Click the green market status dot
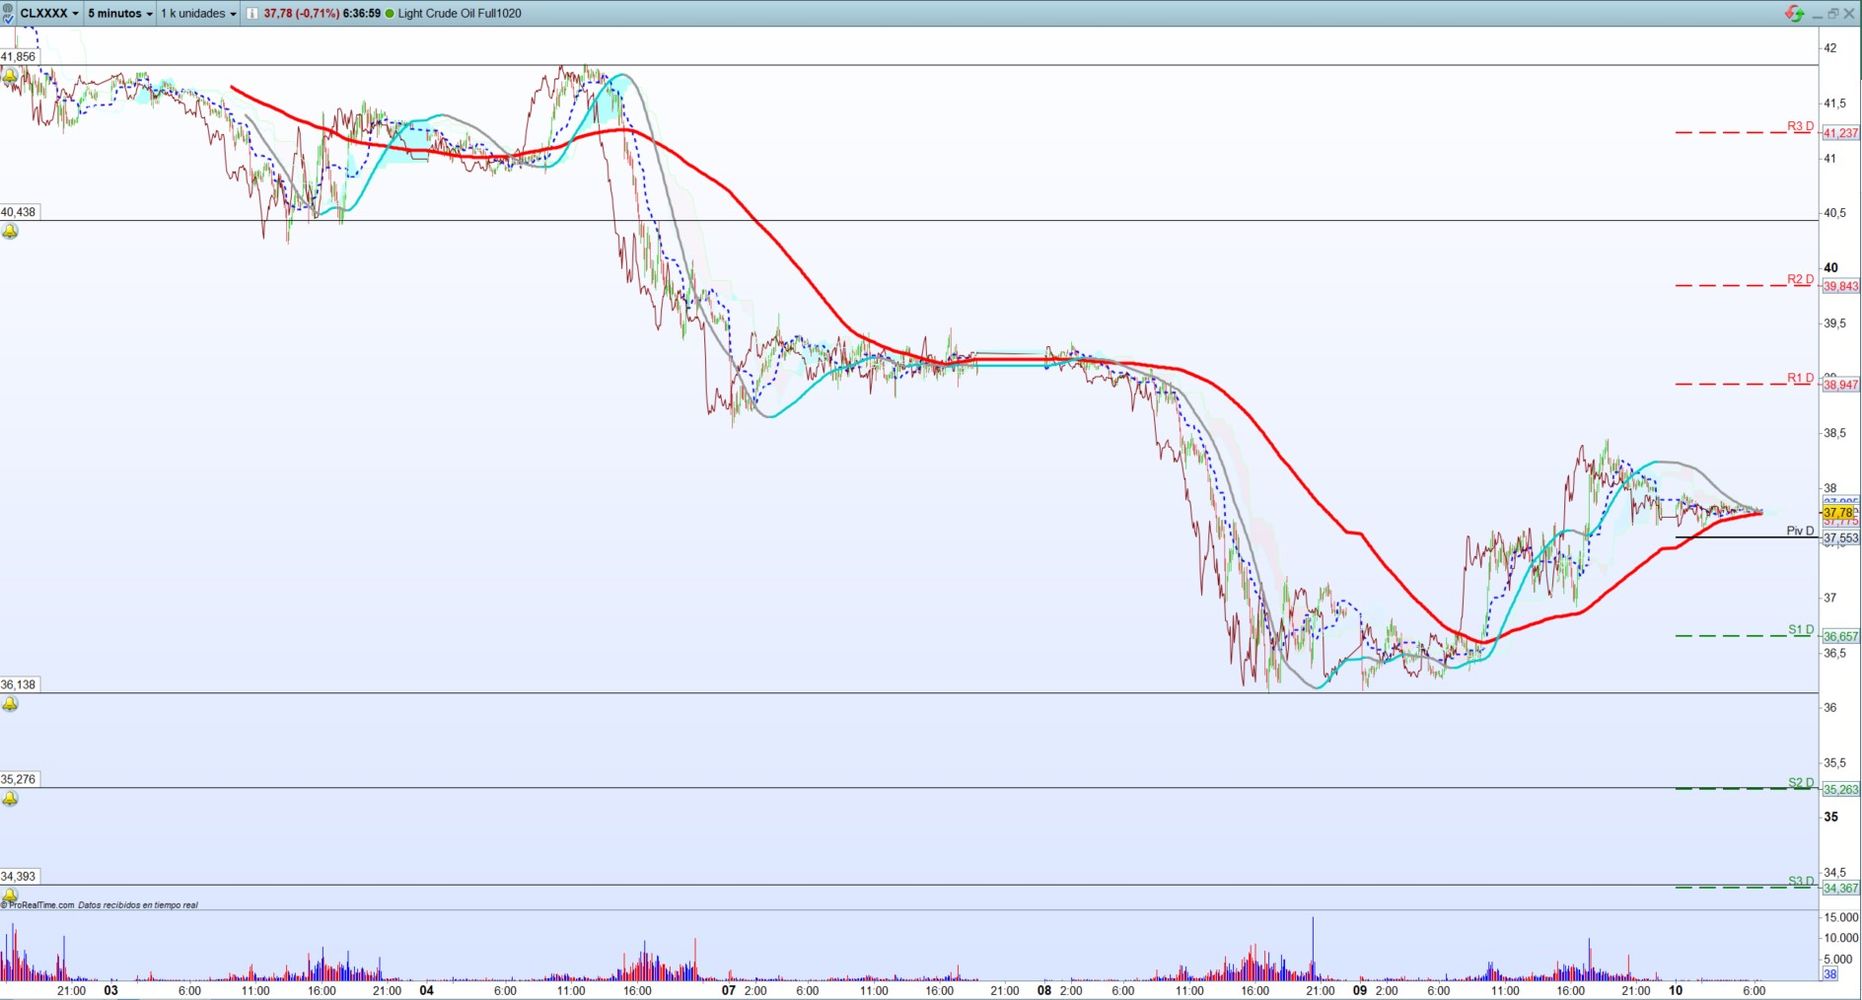 (x=390, y=13)
